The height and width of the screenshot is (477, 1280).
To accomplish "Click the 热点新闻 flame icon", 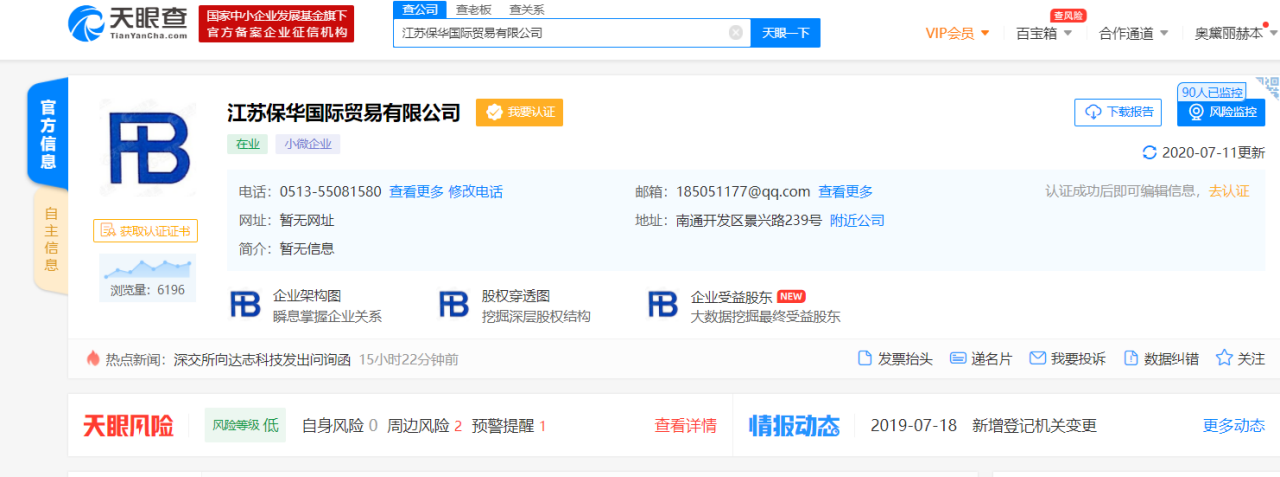I will [x=93, y=358].
